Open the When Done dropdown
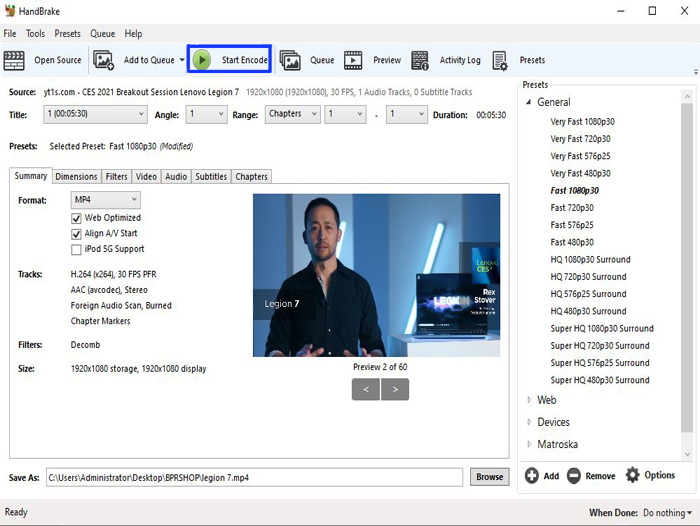Viewport: 700px width, 526px height. [668, 513]
